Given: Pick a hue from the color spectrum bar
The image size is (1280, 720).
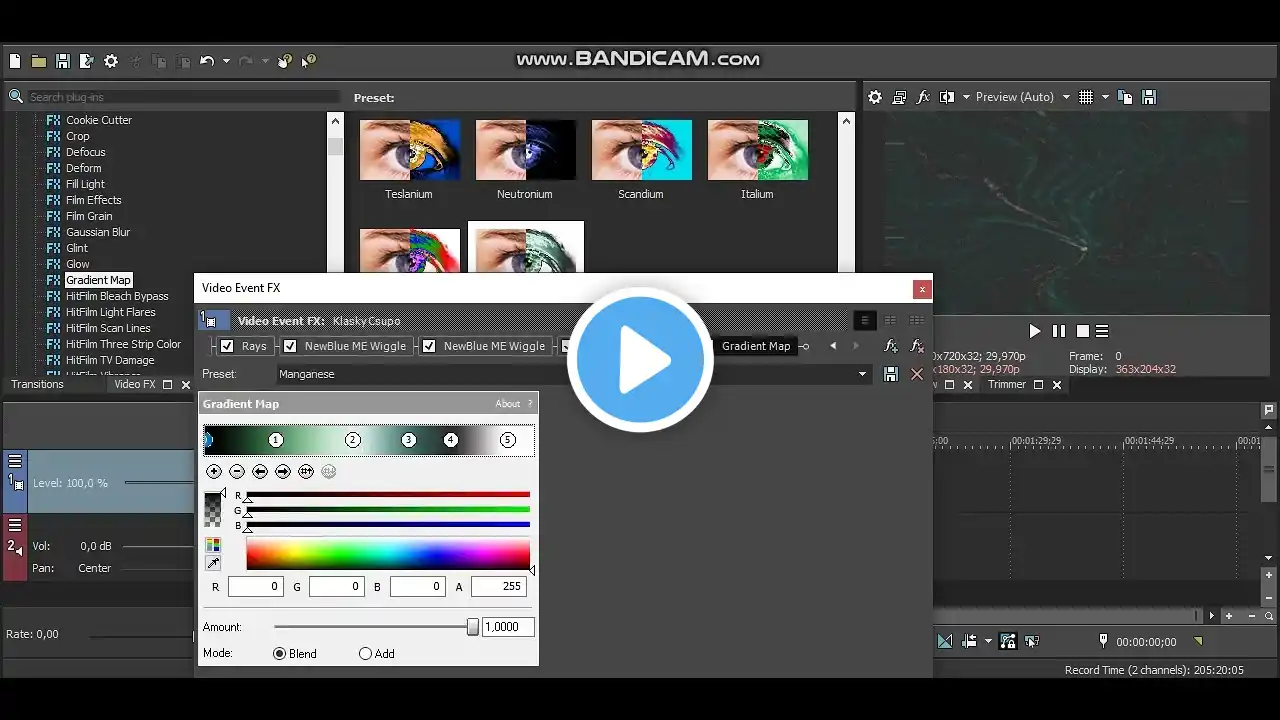Looking at the screenshot, I should pos(388,554).
